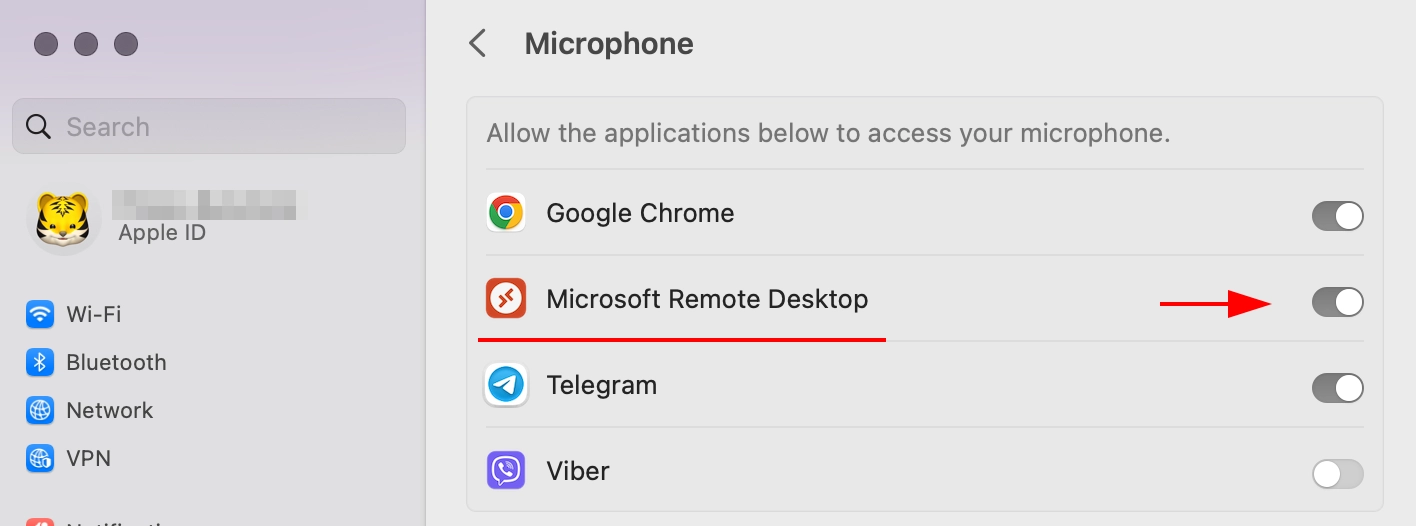Open Apple ID account settings
Image resolution: width=1416 pixels, height=526 pixels.
click(162, 233)
